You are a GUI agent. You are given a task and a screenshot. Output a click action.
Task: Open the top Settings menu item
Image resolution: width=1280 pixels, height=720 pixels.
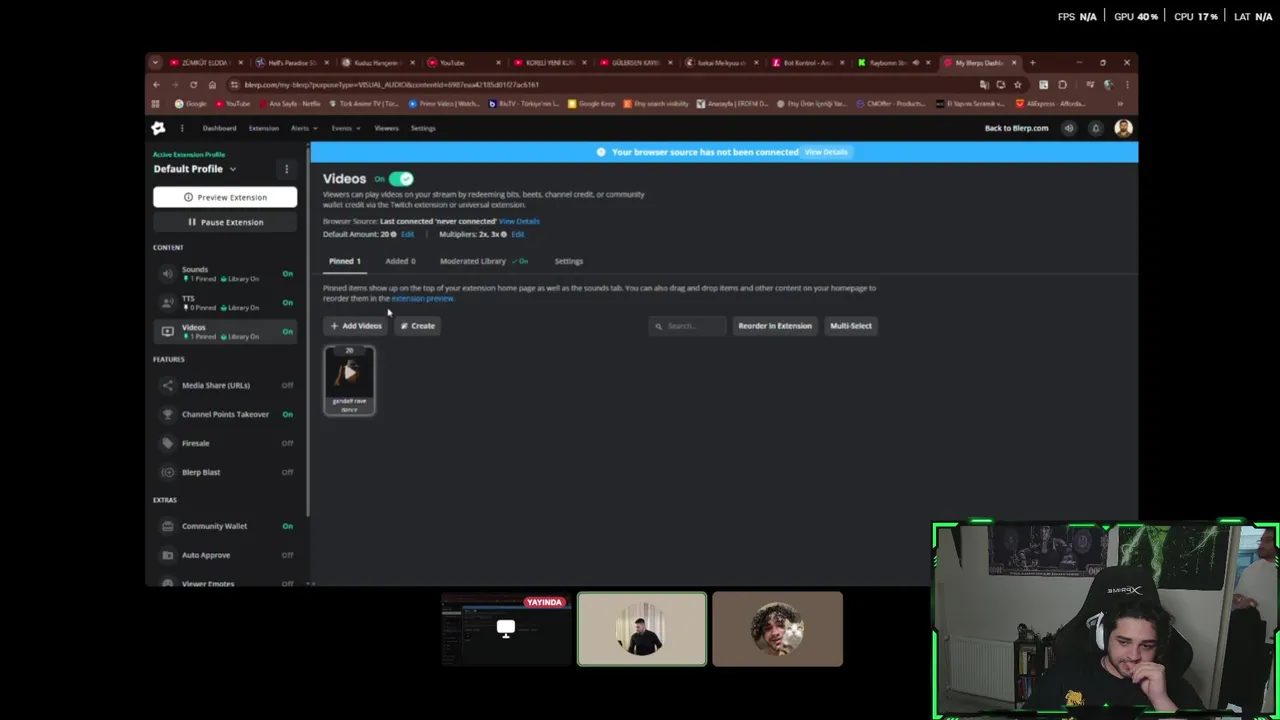[x=423, y=128]
